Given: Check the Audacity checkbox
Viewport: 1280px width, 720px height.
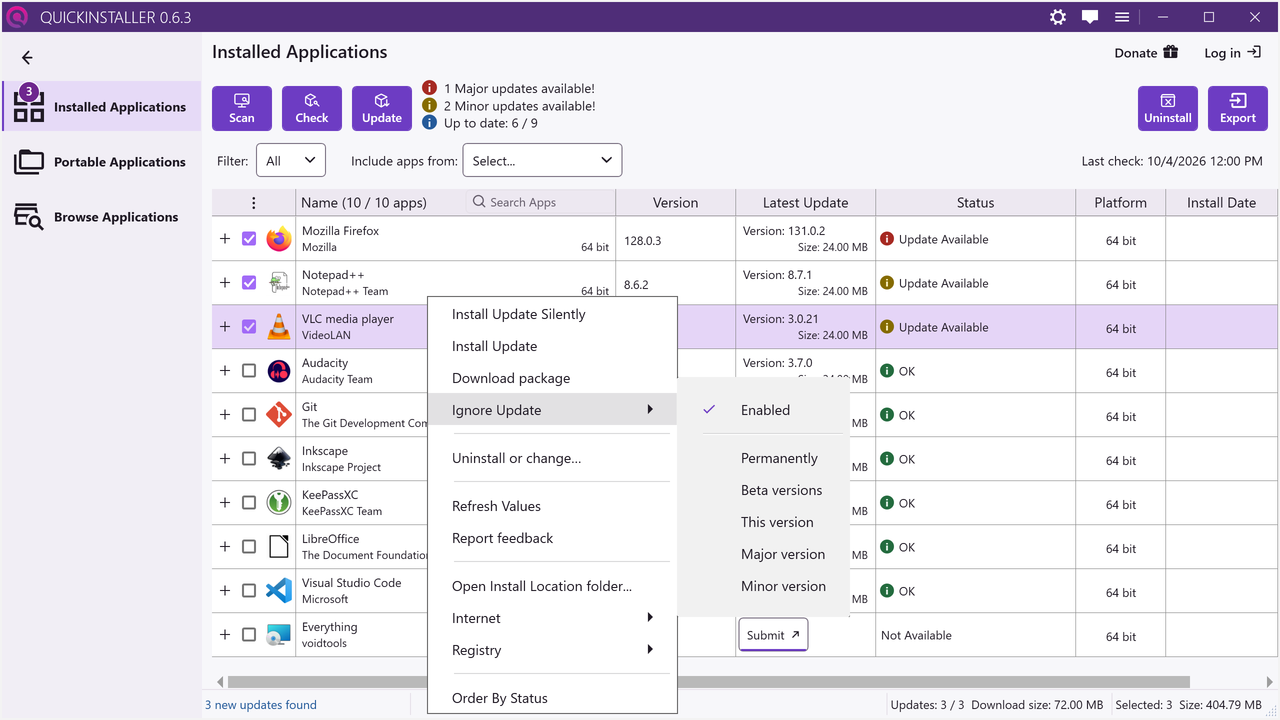Looking at the screenshot, I should (249, 371).
